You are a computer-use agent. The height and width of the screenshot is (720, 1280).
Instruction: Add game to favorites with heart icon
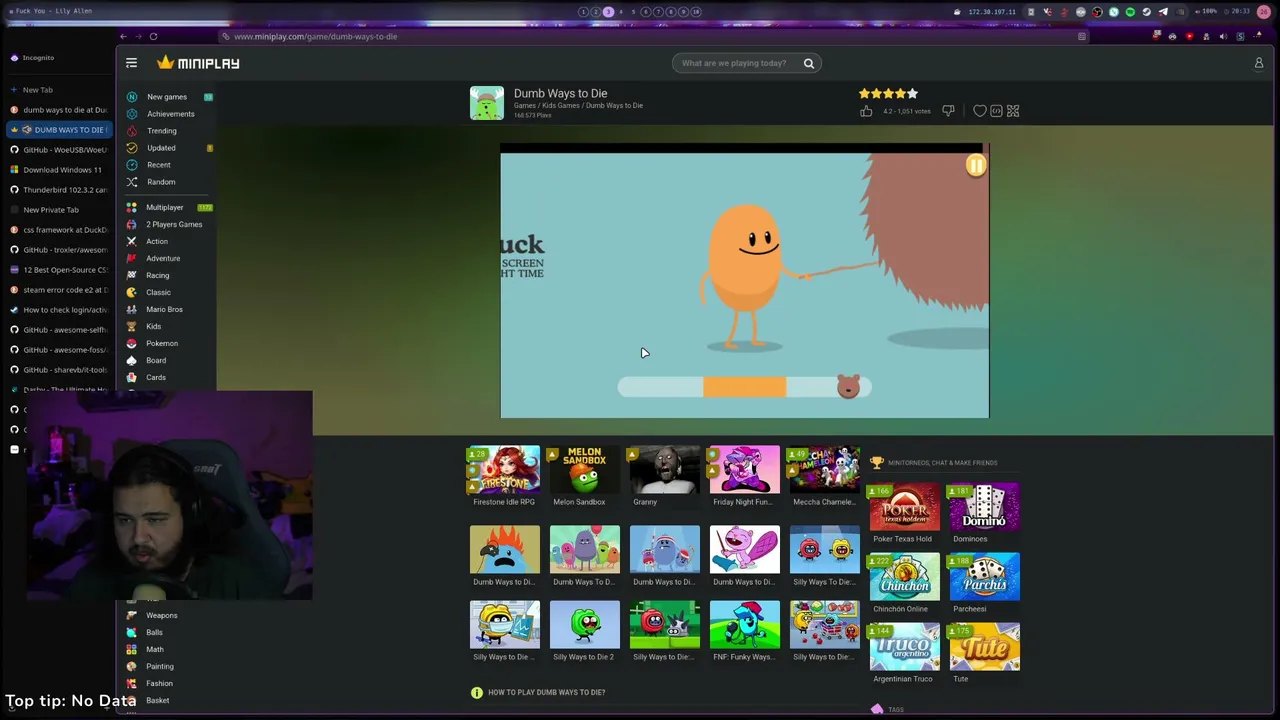click(x=980, y=111)
